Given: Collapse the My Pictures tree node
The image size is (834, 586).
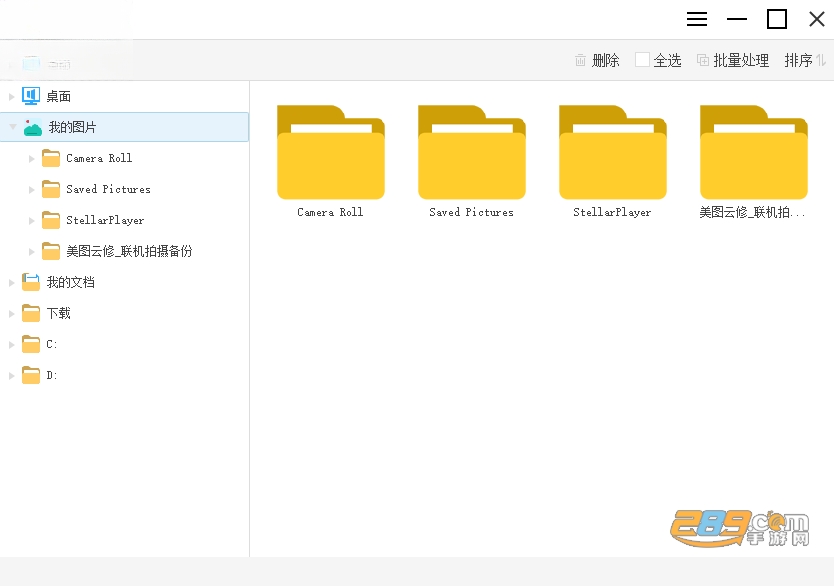Looking at the screenshot, I should click(12, 127).
